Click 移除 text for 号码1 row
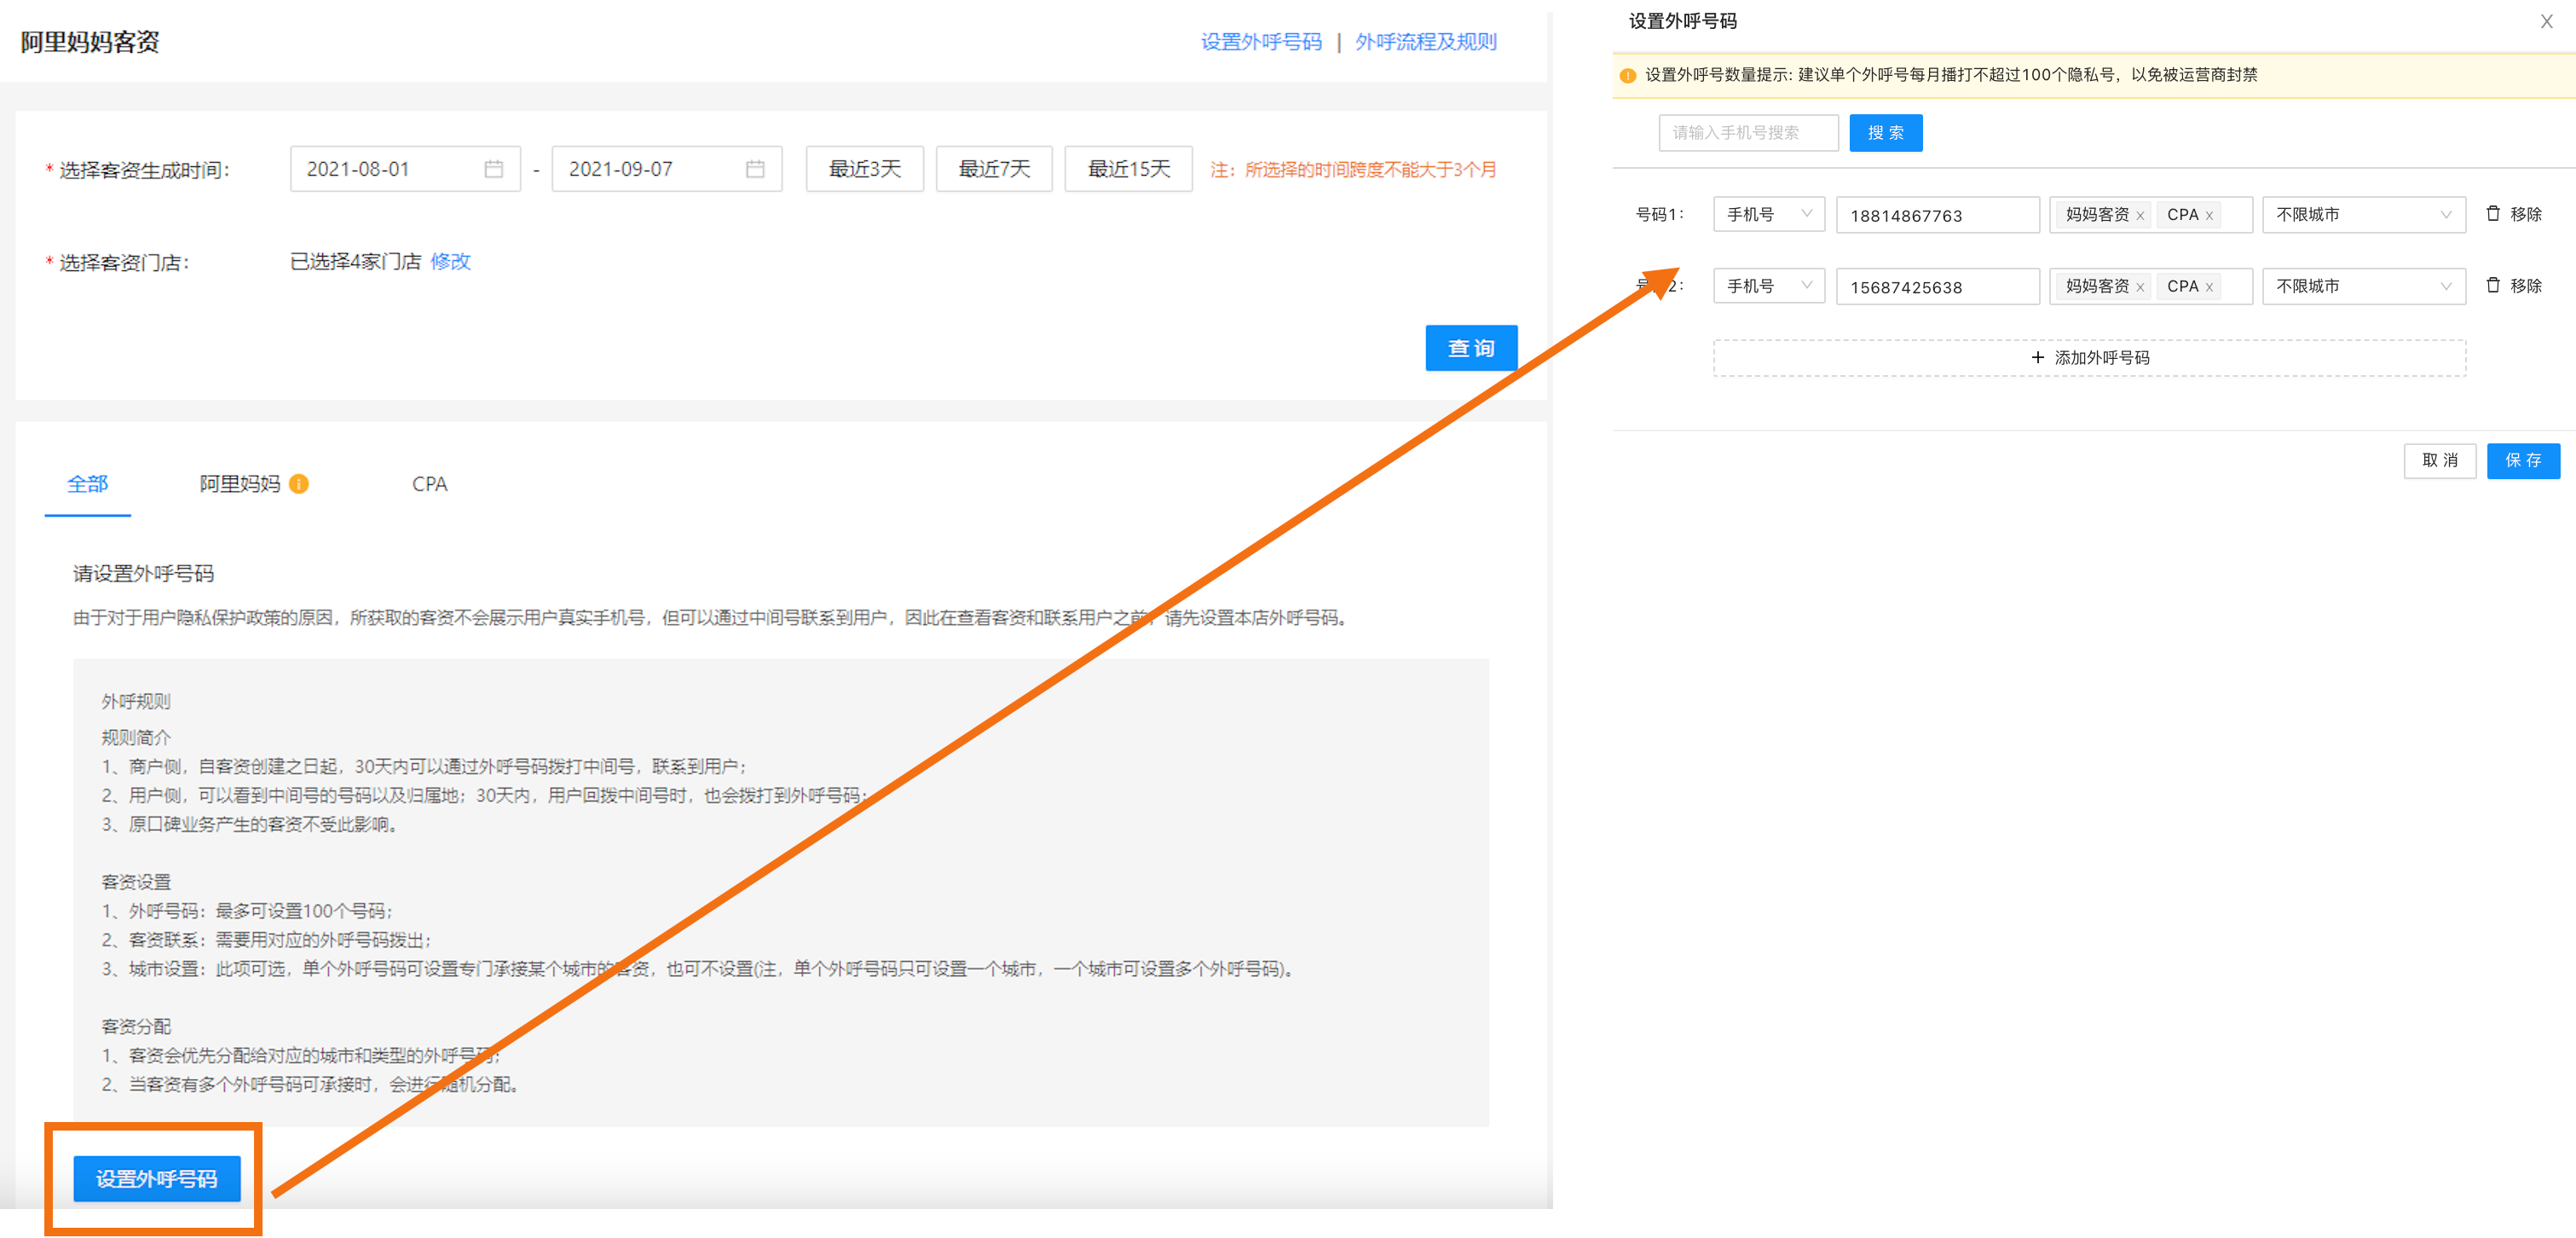The image size is (2576, 1238). pyautogui.click(x=2526, y=214)
